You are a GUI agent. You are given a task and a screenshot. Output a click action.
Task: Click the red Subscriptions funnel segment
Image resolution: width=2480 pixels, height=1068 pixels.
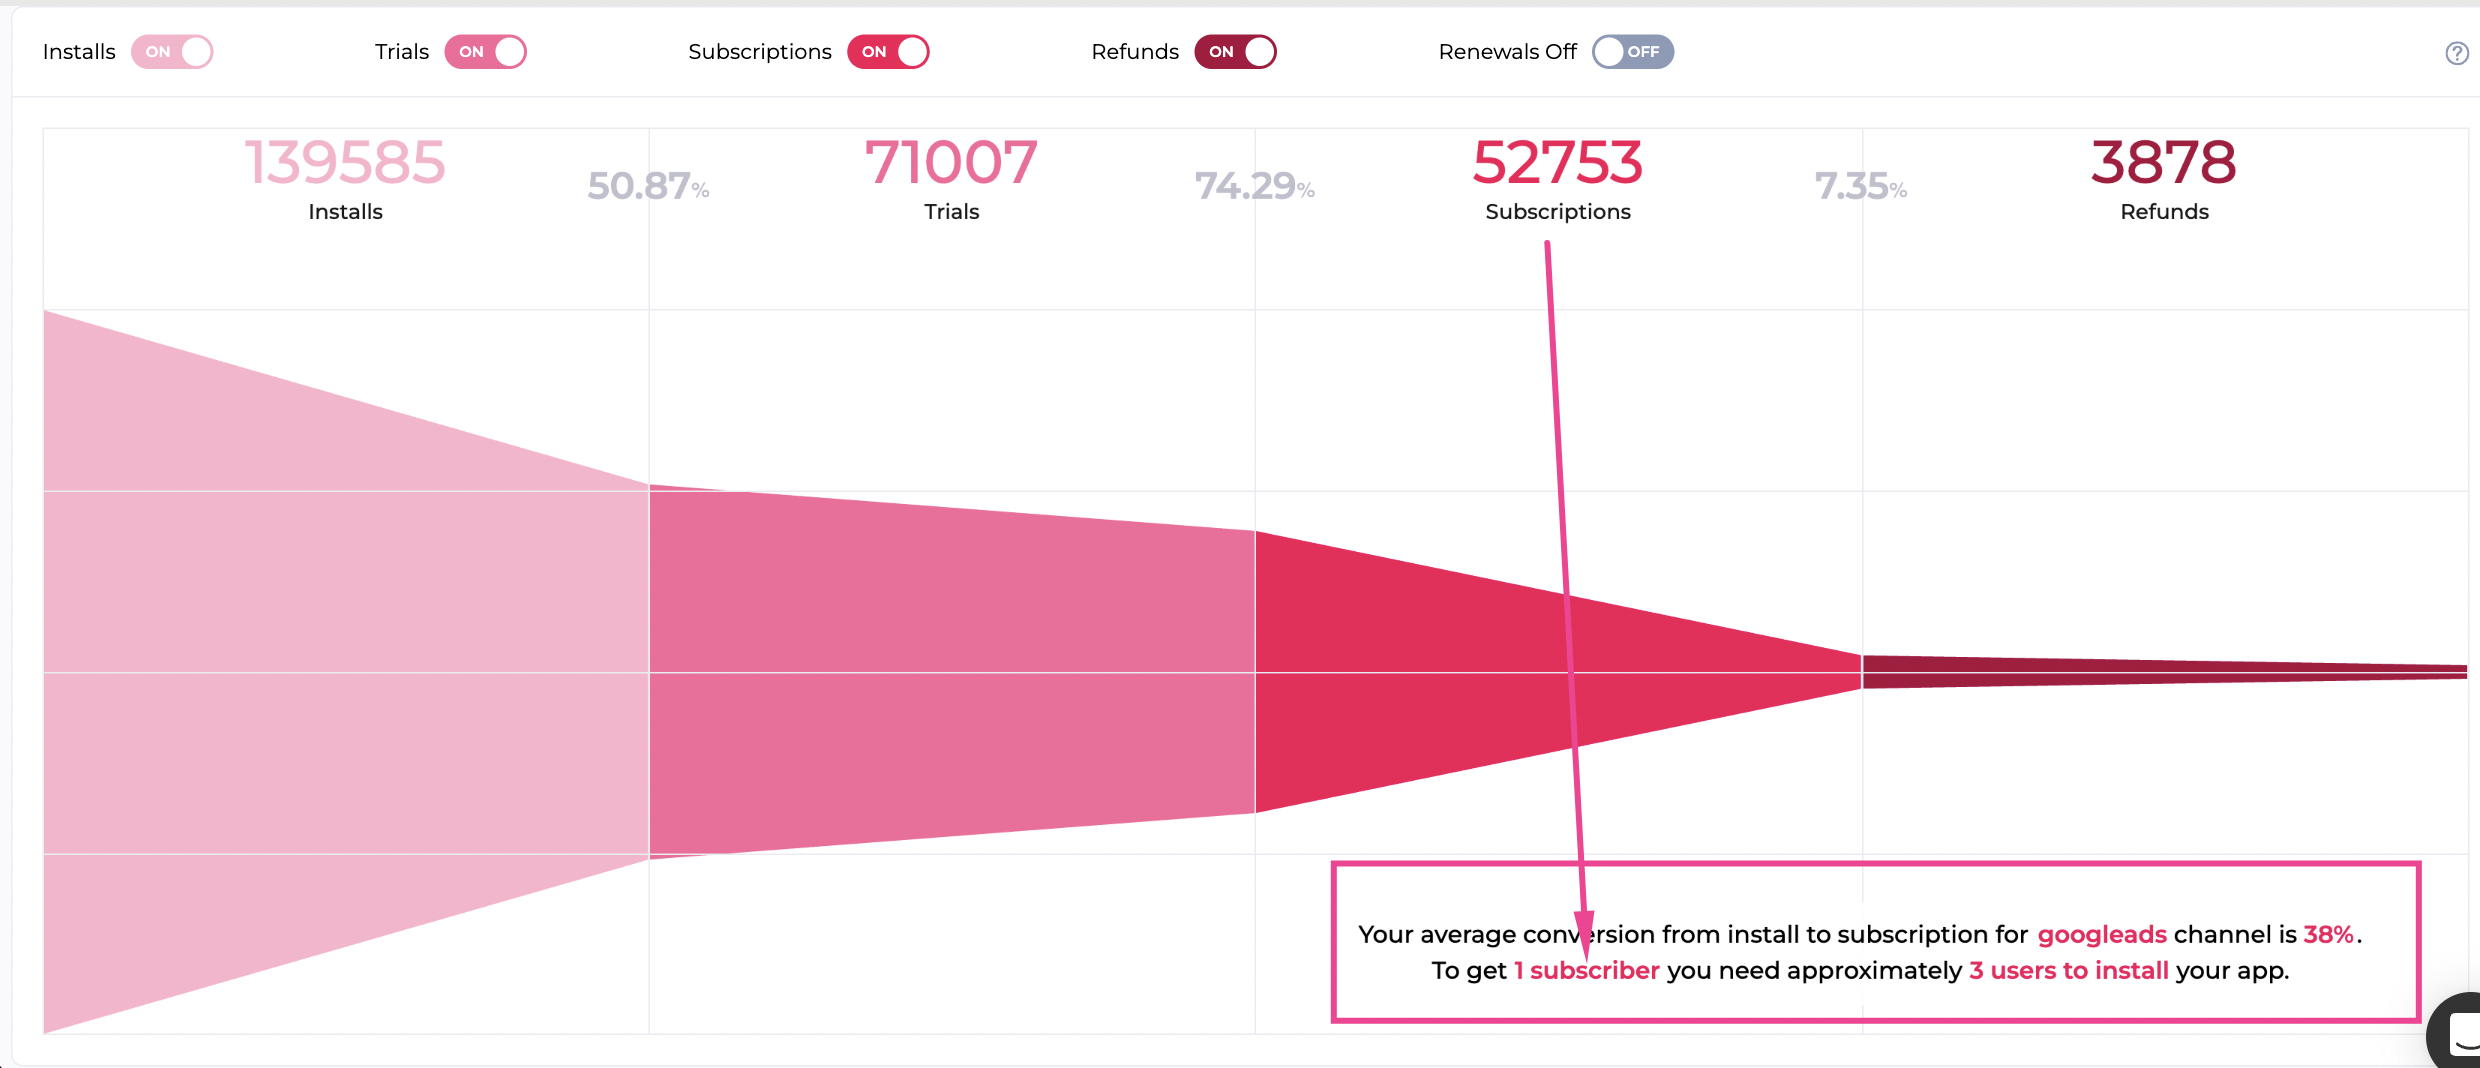pos(1450,672)
